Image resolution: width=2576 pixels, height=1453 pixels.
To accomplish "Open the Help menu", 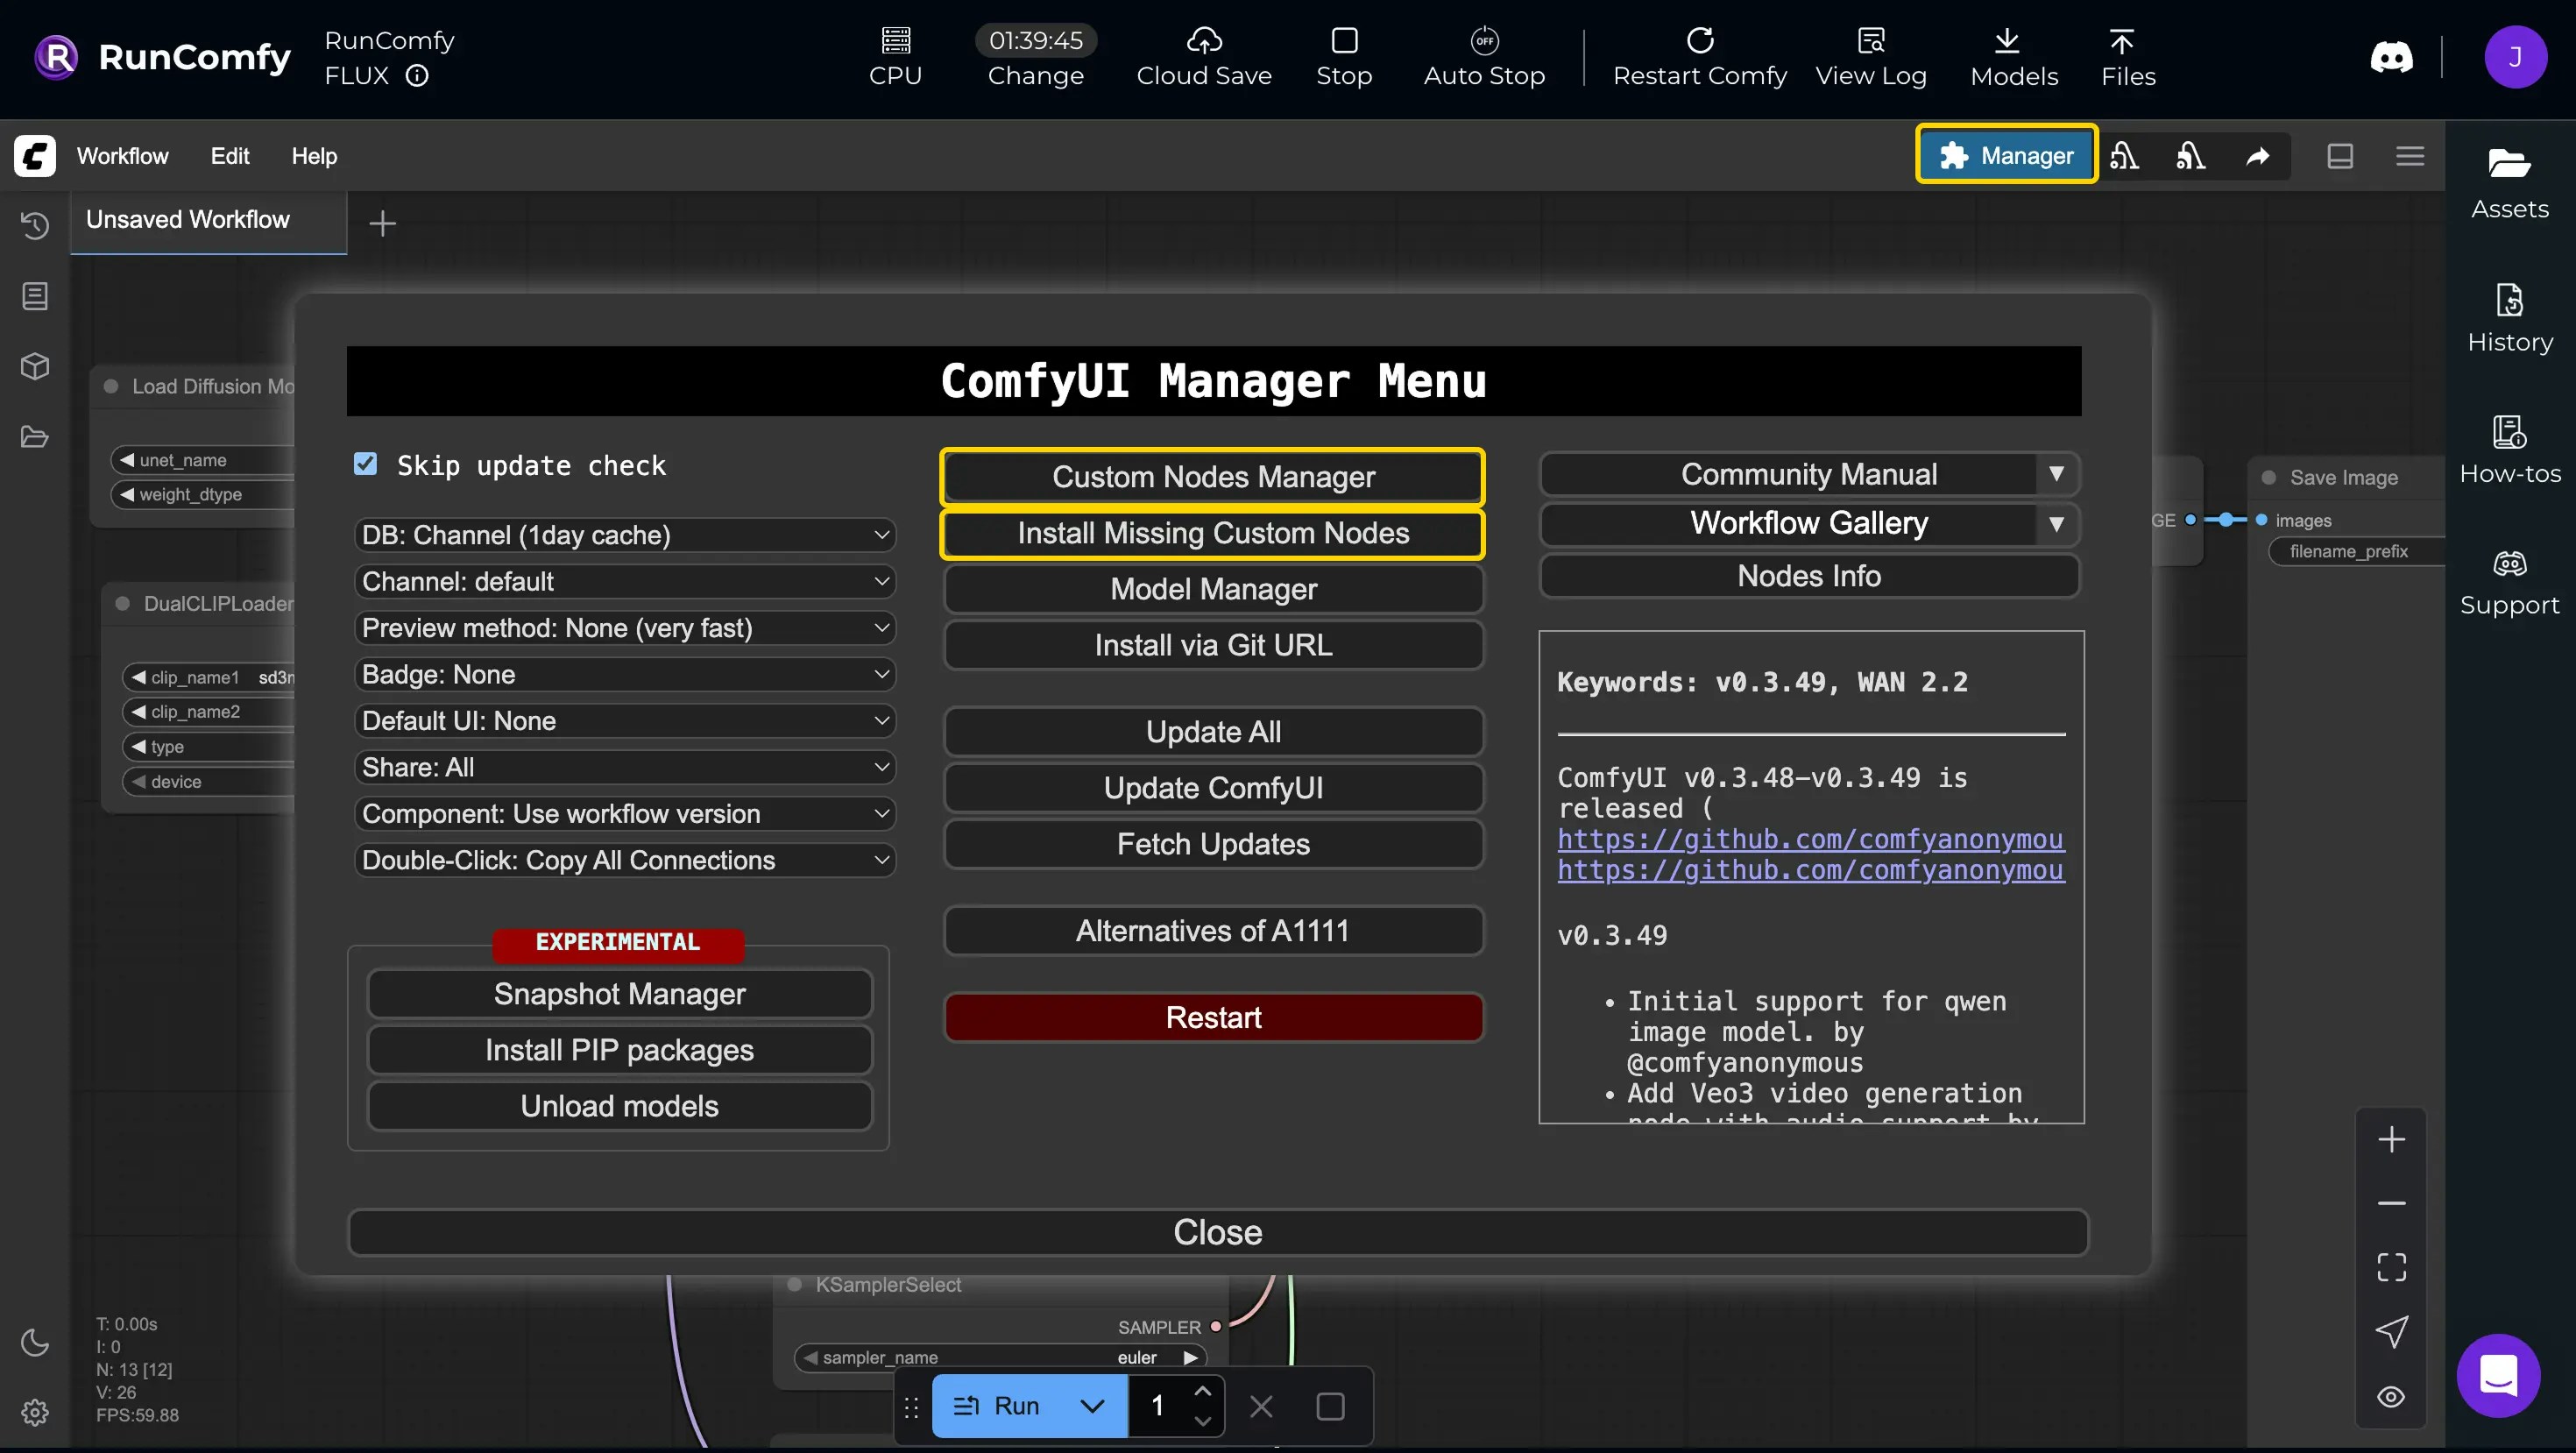I will (314, 156).
